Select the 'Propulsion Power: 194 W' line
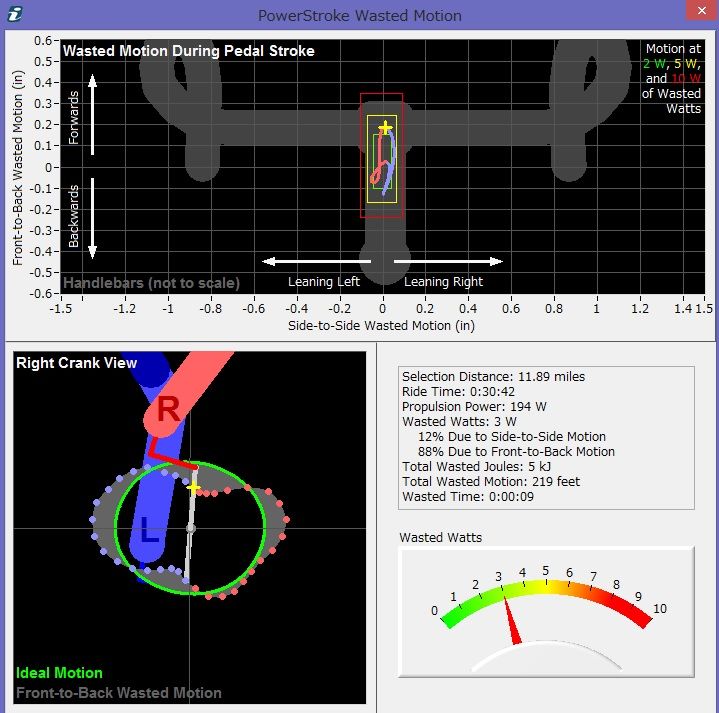The height and width of the screenshot is (713, 719). (474, 407)
